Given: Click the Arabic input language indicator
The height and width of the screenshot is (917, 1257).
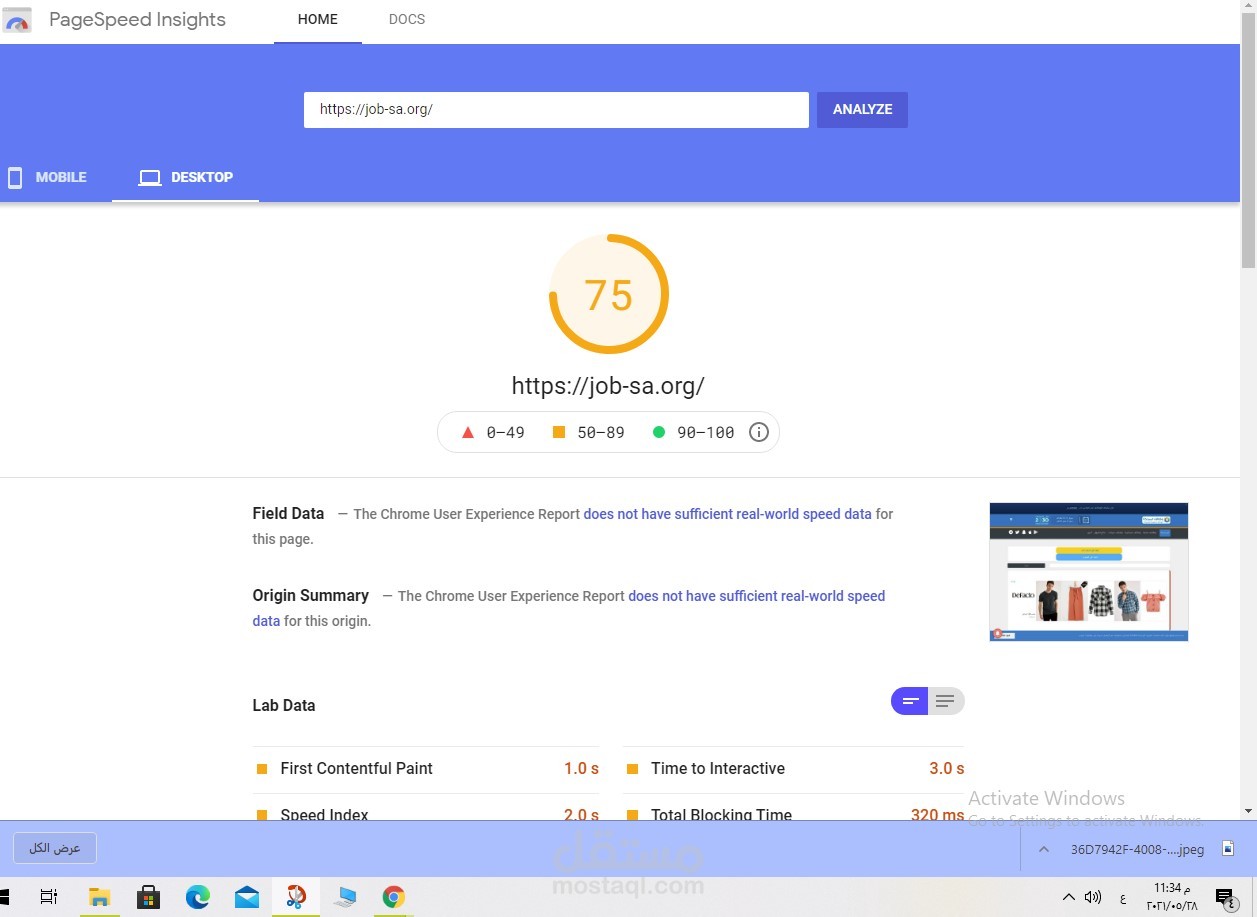Looking at the screenshot, I should pyautogui.click(x=1123, y=898).
